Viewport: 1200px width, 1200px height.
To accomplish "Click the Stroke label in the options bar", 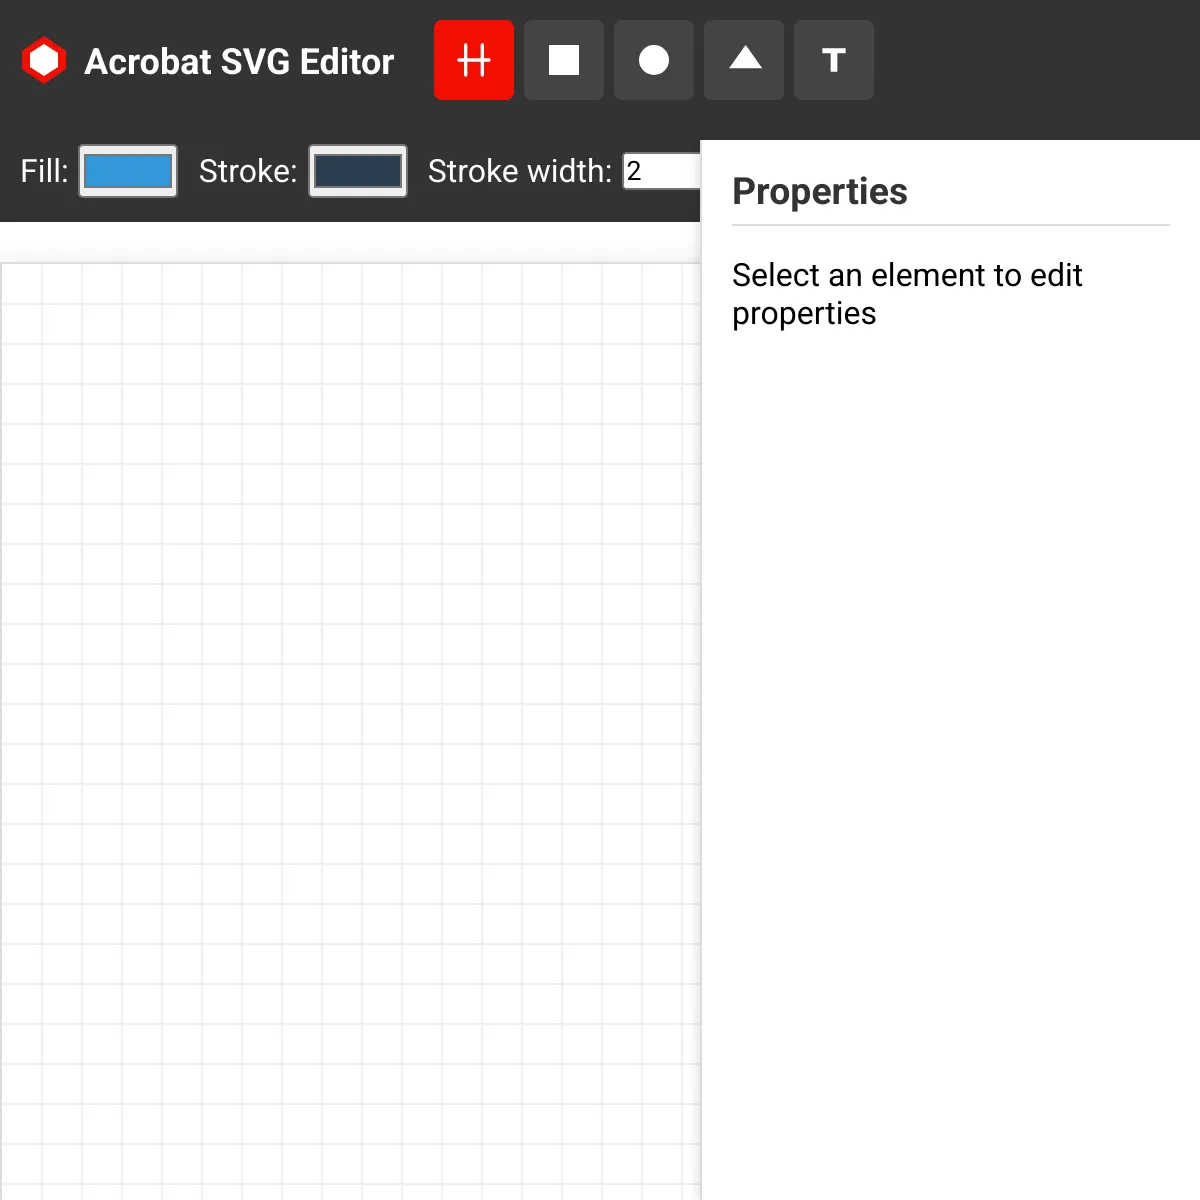I will (247, 171).
